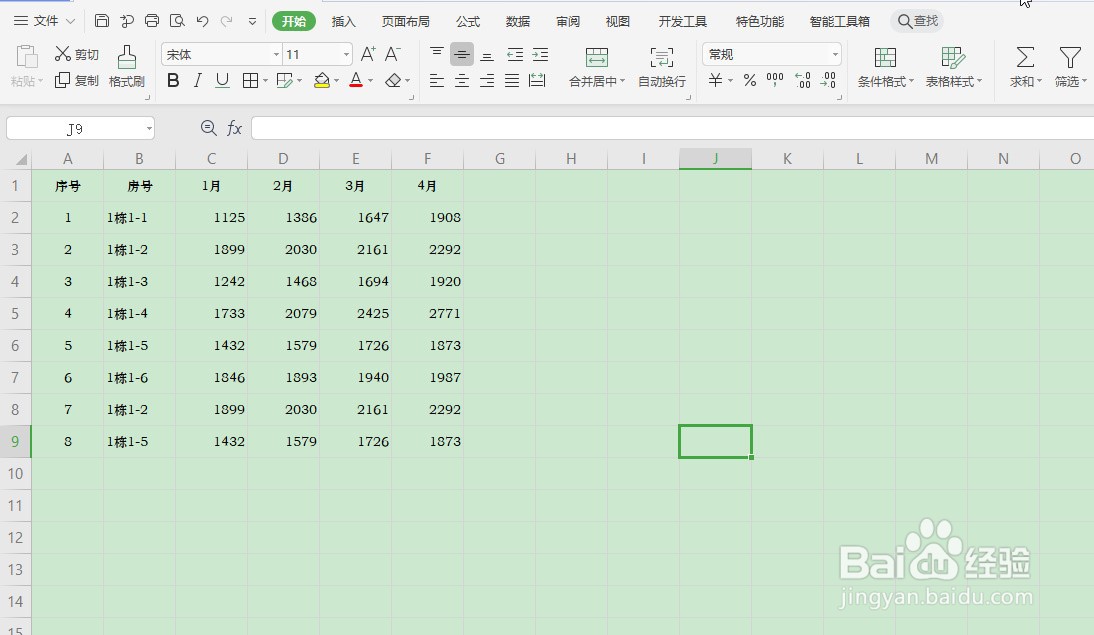Click Table Style (表格样式)
The height and width of the screenshot is (635, 1094).
click(x=953, y=67)
